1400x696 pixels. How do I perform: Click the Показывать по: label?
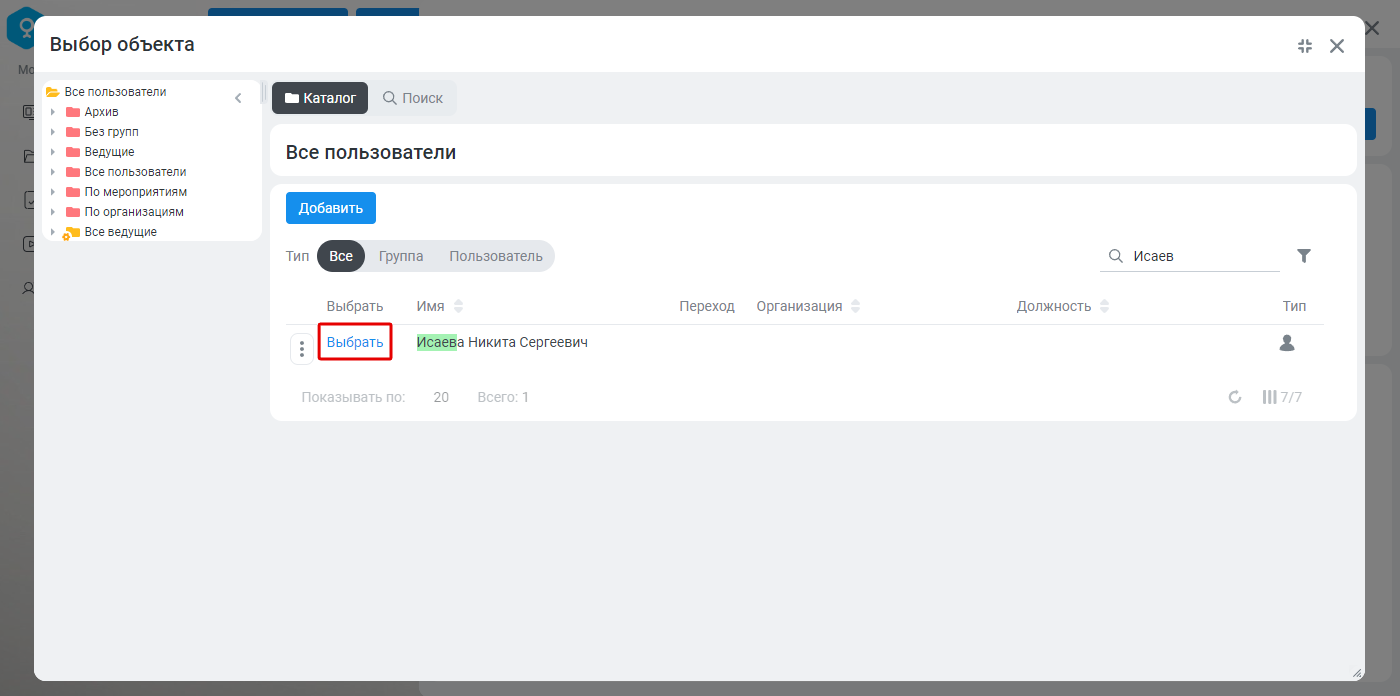coord(353,397)
